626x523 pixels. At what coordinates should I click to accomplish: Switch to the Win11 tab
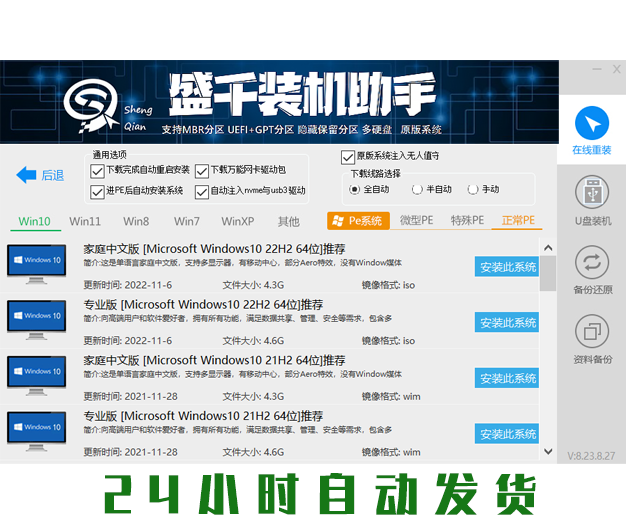(85, 221)
